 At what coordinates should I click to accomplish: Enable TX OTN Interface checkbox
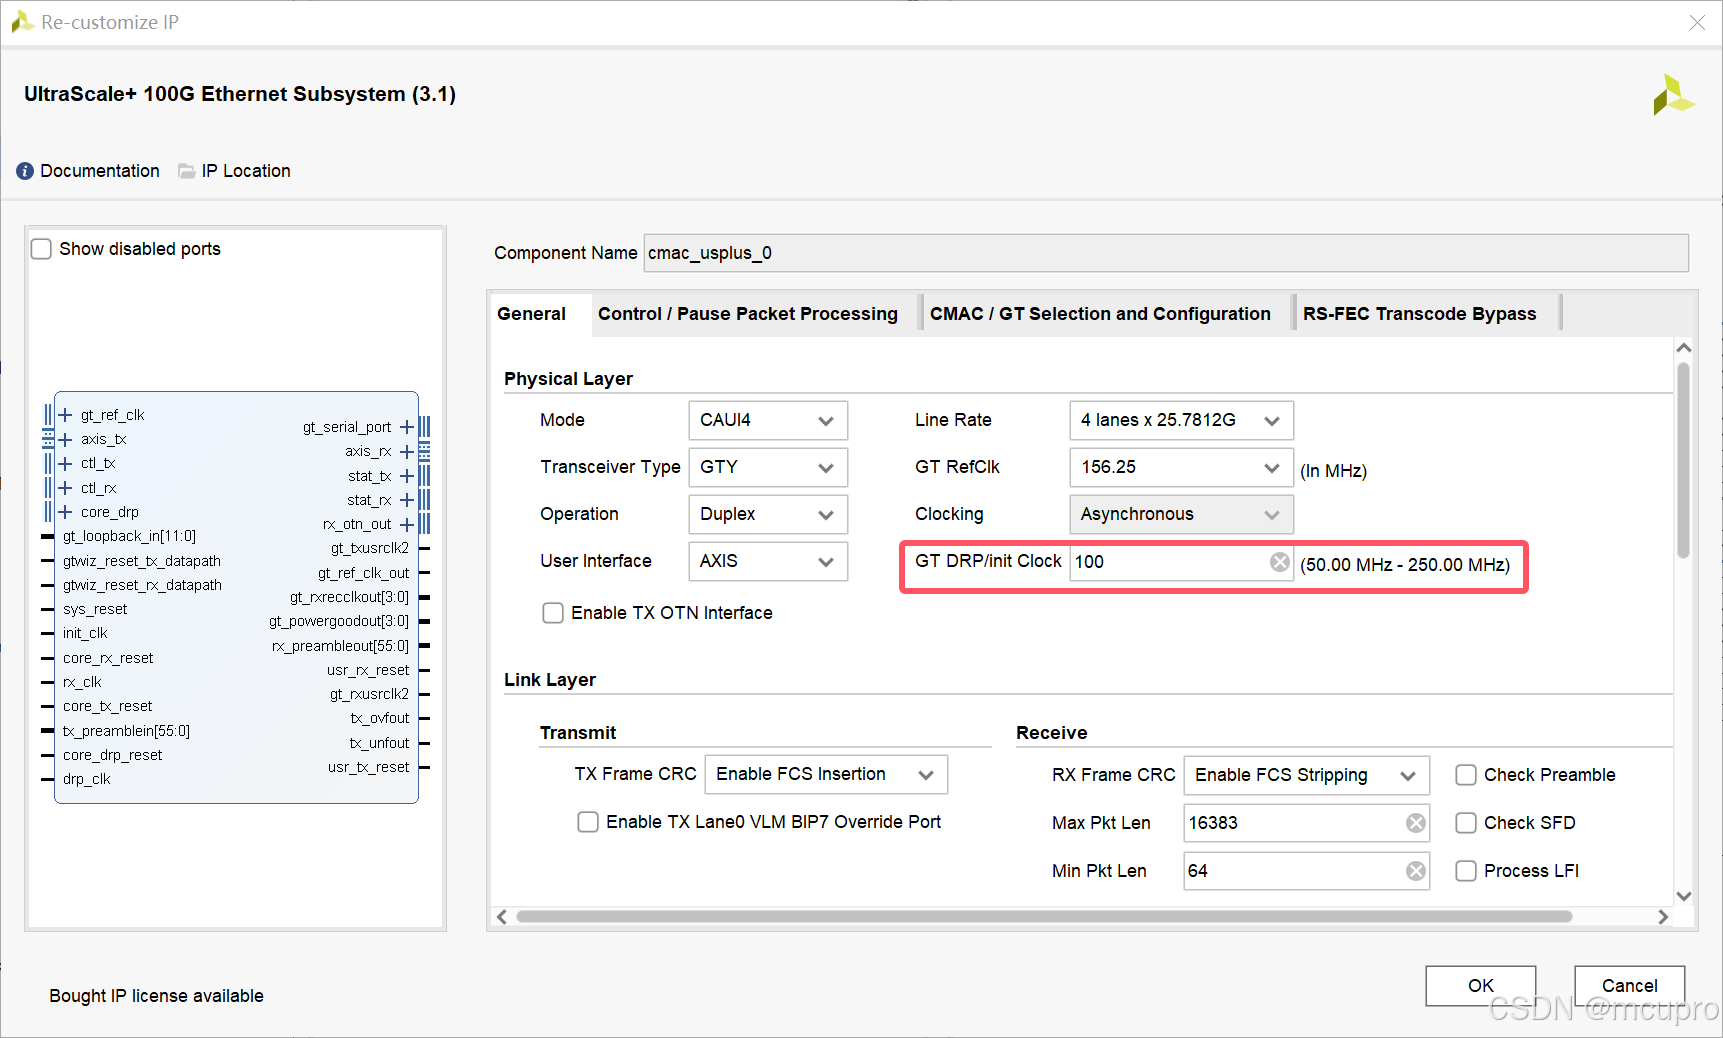[x=552, y=613]
